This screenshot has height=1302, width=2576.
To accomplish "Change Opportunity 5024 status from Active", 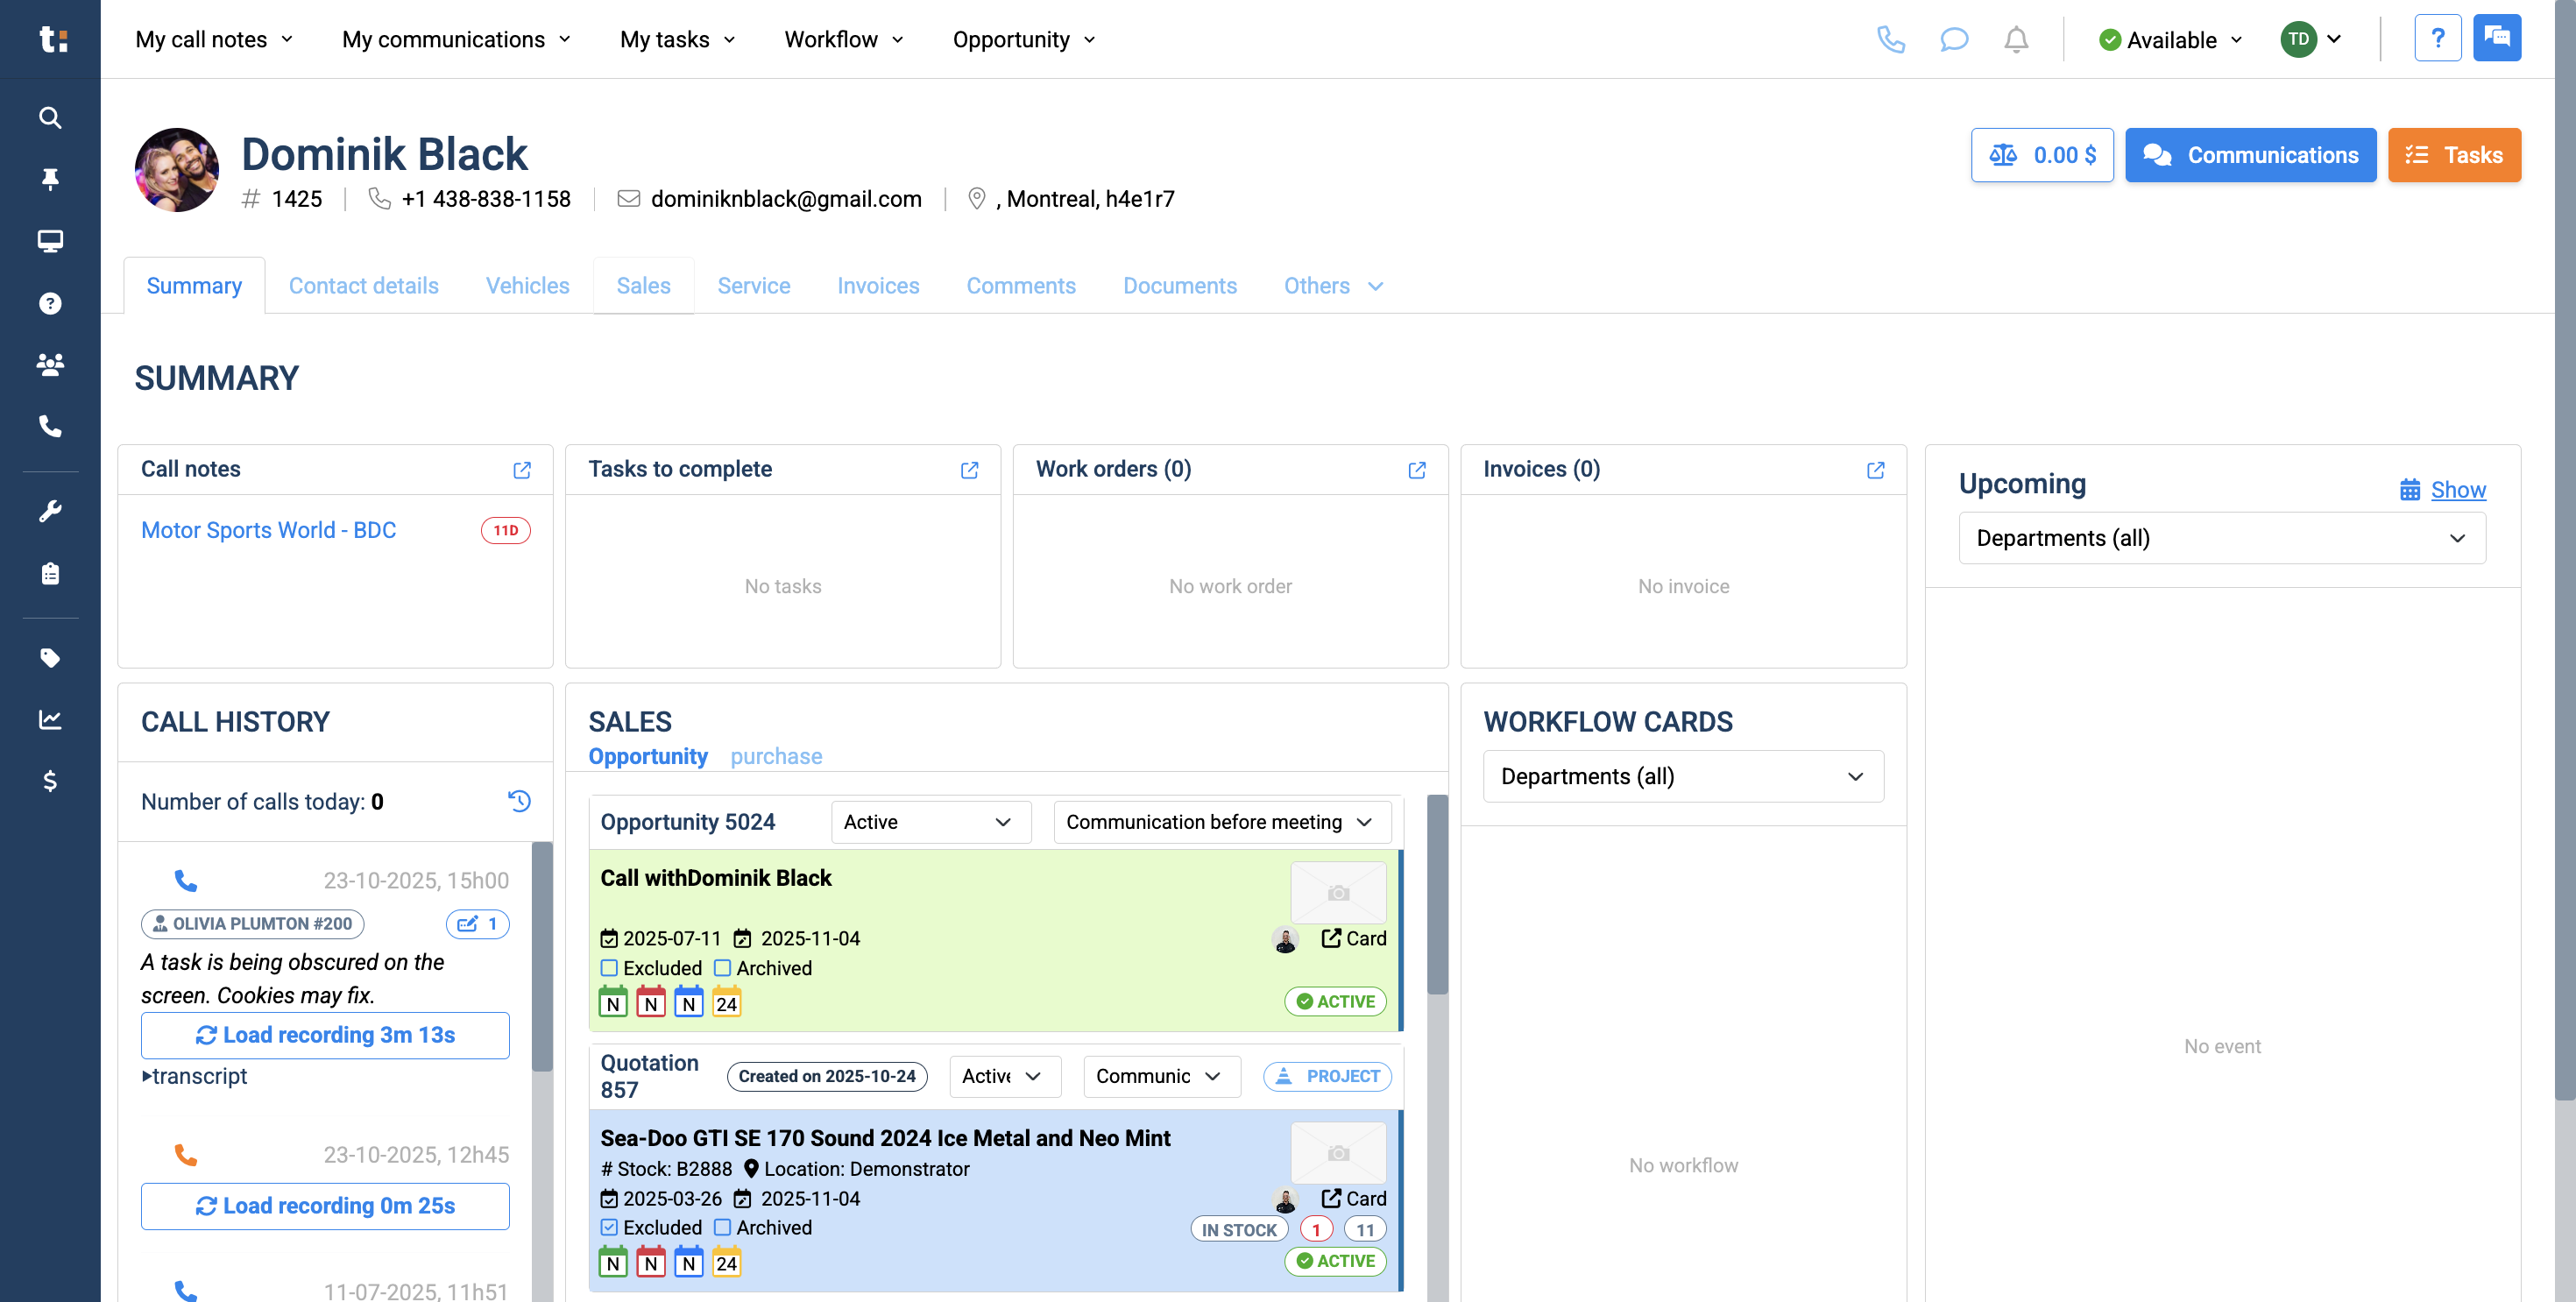I will click(x=930, y=822).
